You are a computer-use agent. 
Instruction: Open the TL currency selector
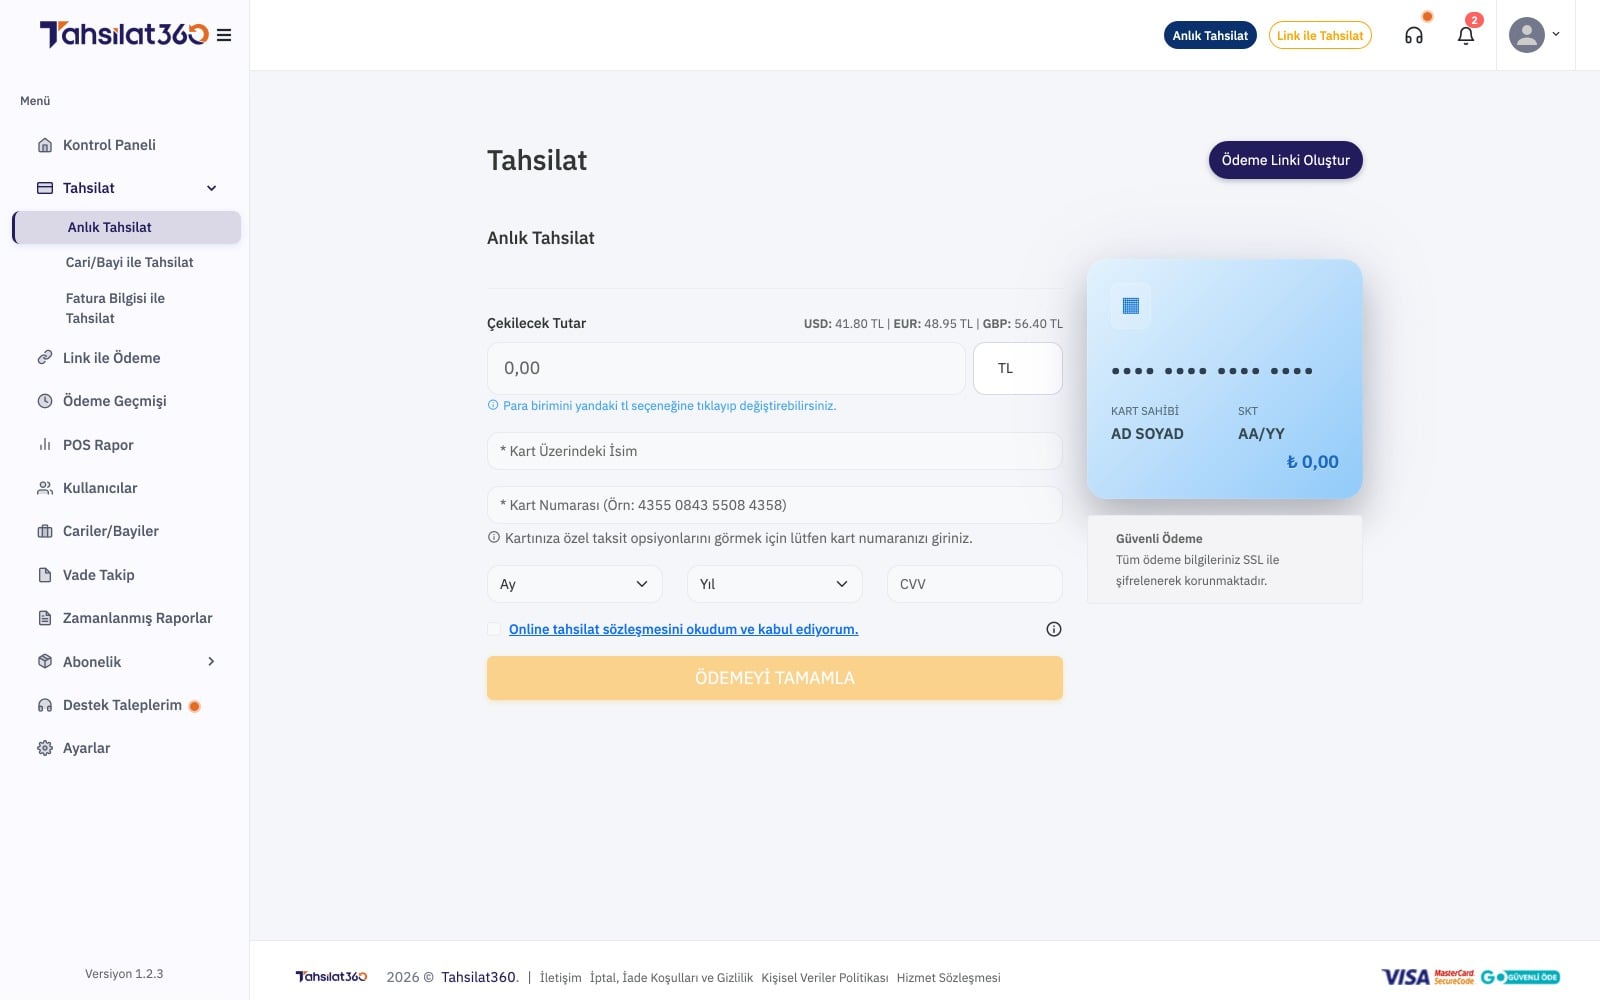tap(1017, 368)
